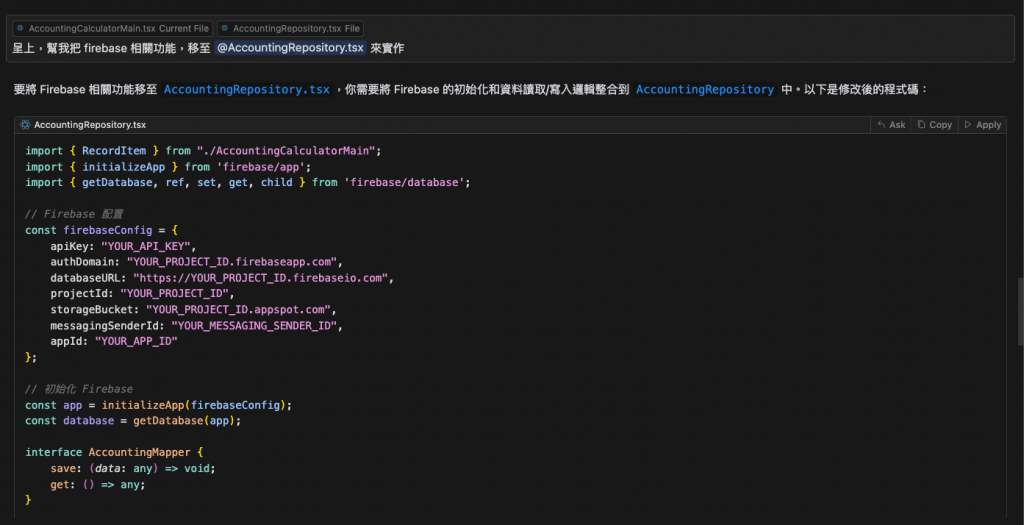The image size is (1024, 525).
Task: Click "YOUR_PROJECT_ID" projectId value
Action: tap(174, 293)
